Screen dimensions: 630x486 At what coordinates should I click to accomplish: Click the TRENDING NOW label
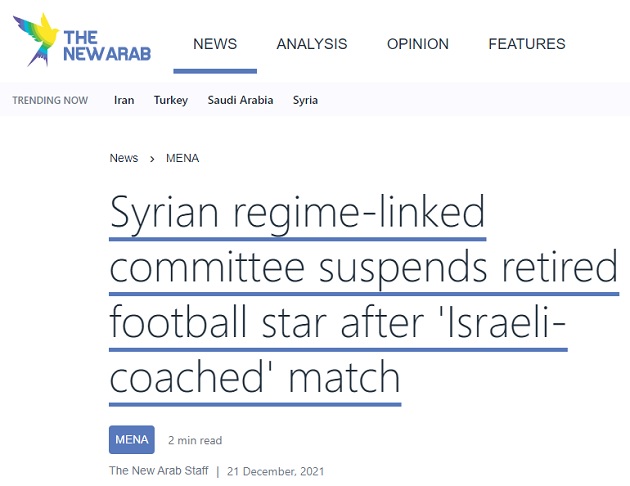(x=50, y=100)
